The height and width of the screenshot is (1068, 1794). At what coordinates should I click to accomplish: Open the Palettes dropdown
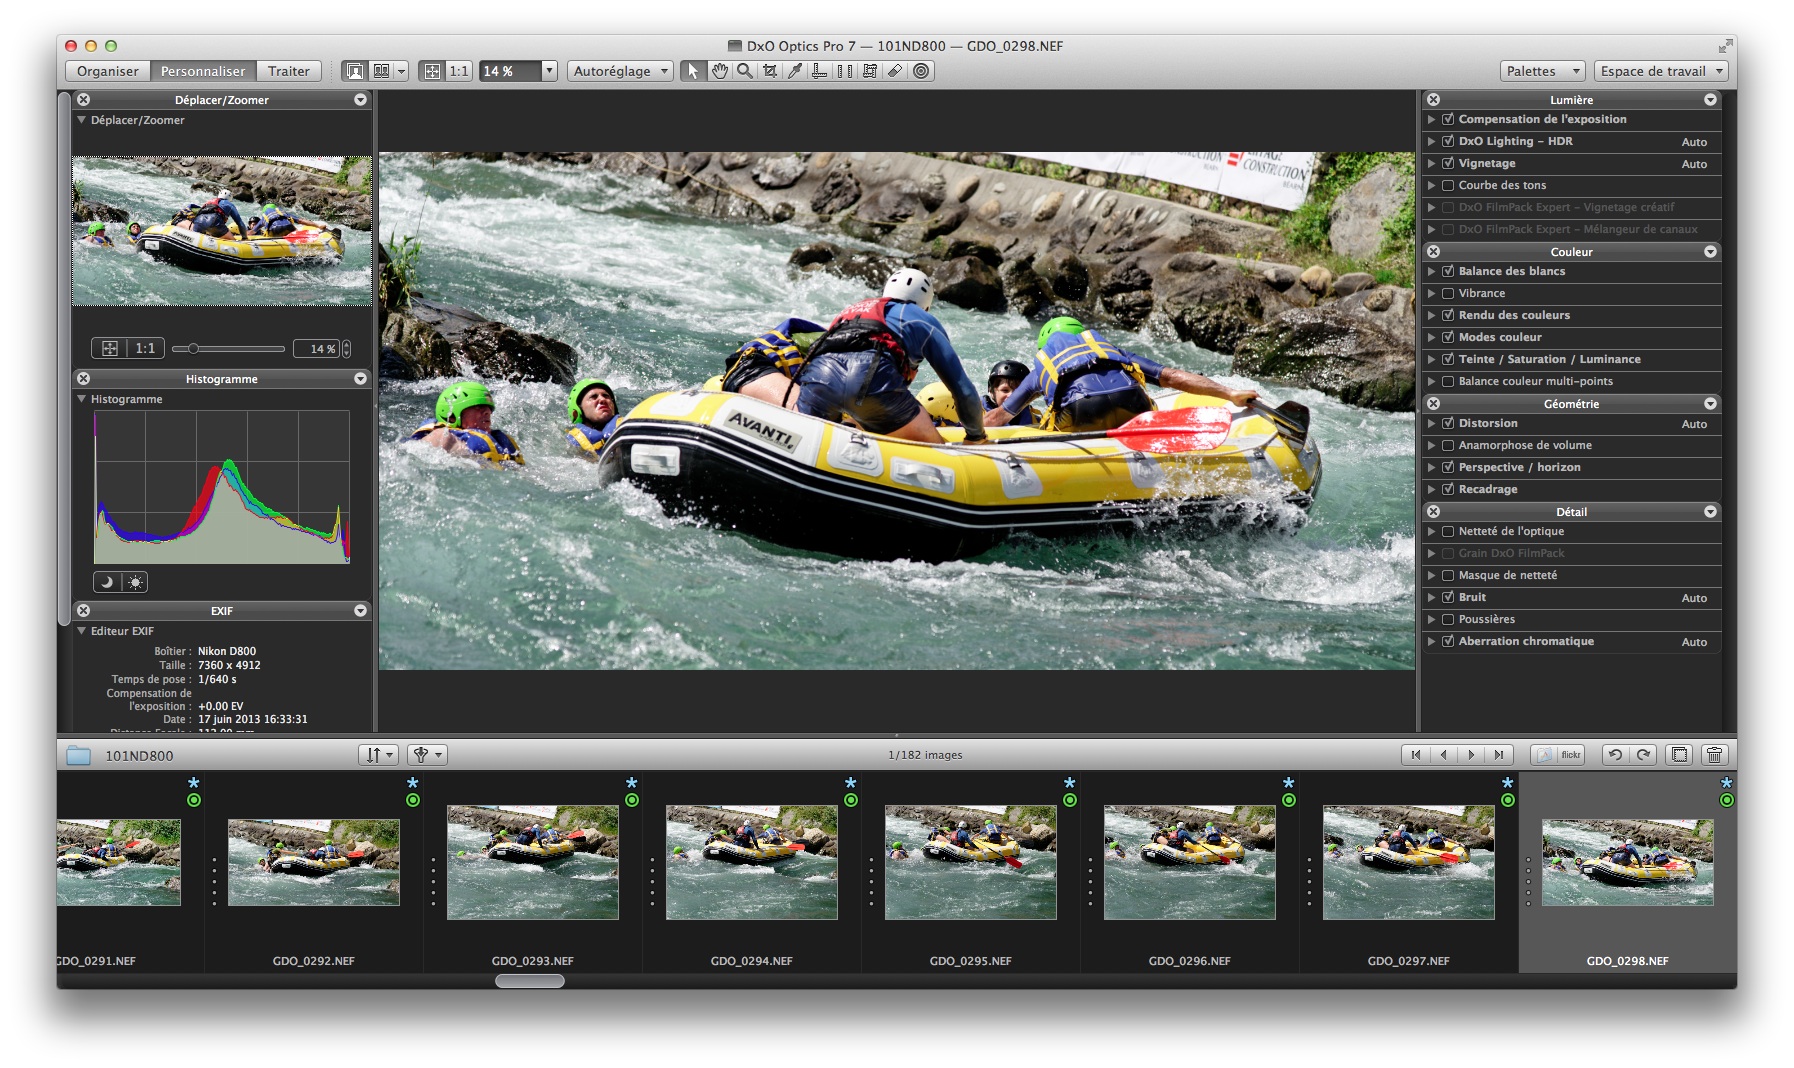(1542, 71)
